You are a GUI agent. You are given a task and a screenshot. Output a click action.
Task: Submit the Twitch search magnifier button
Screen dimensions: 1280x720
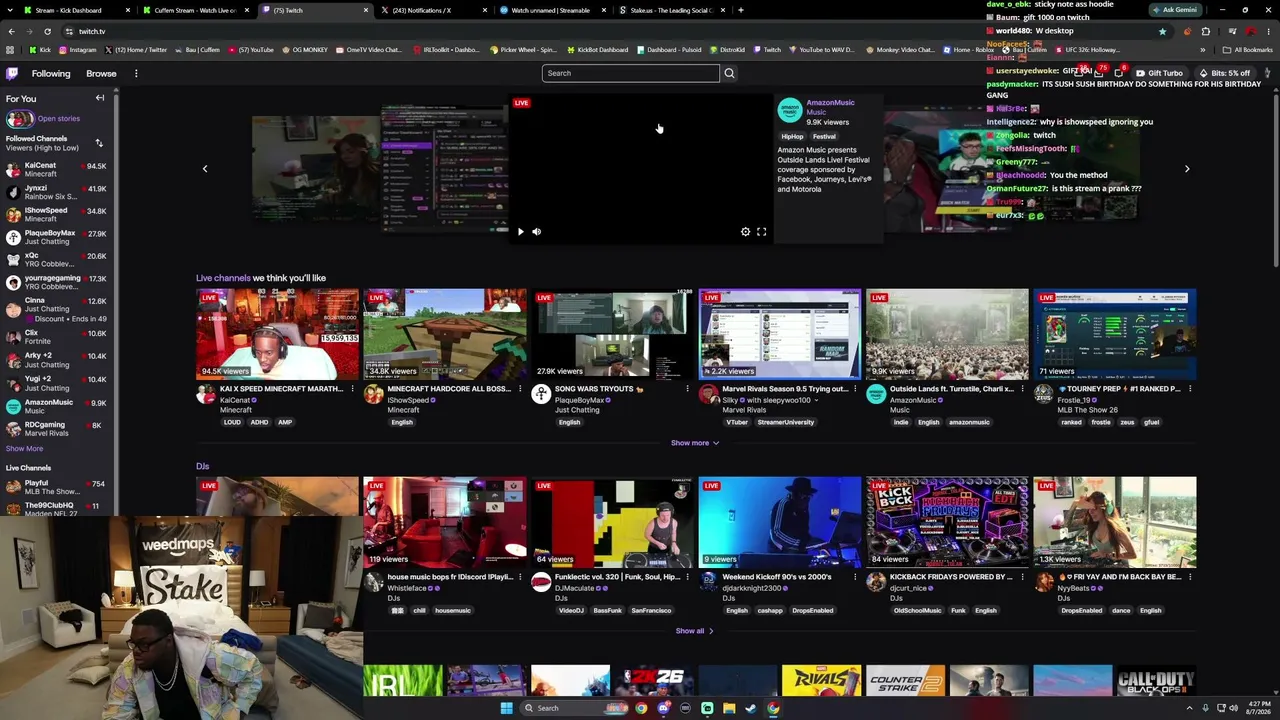point(729,73)
